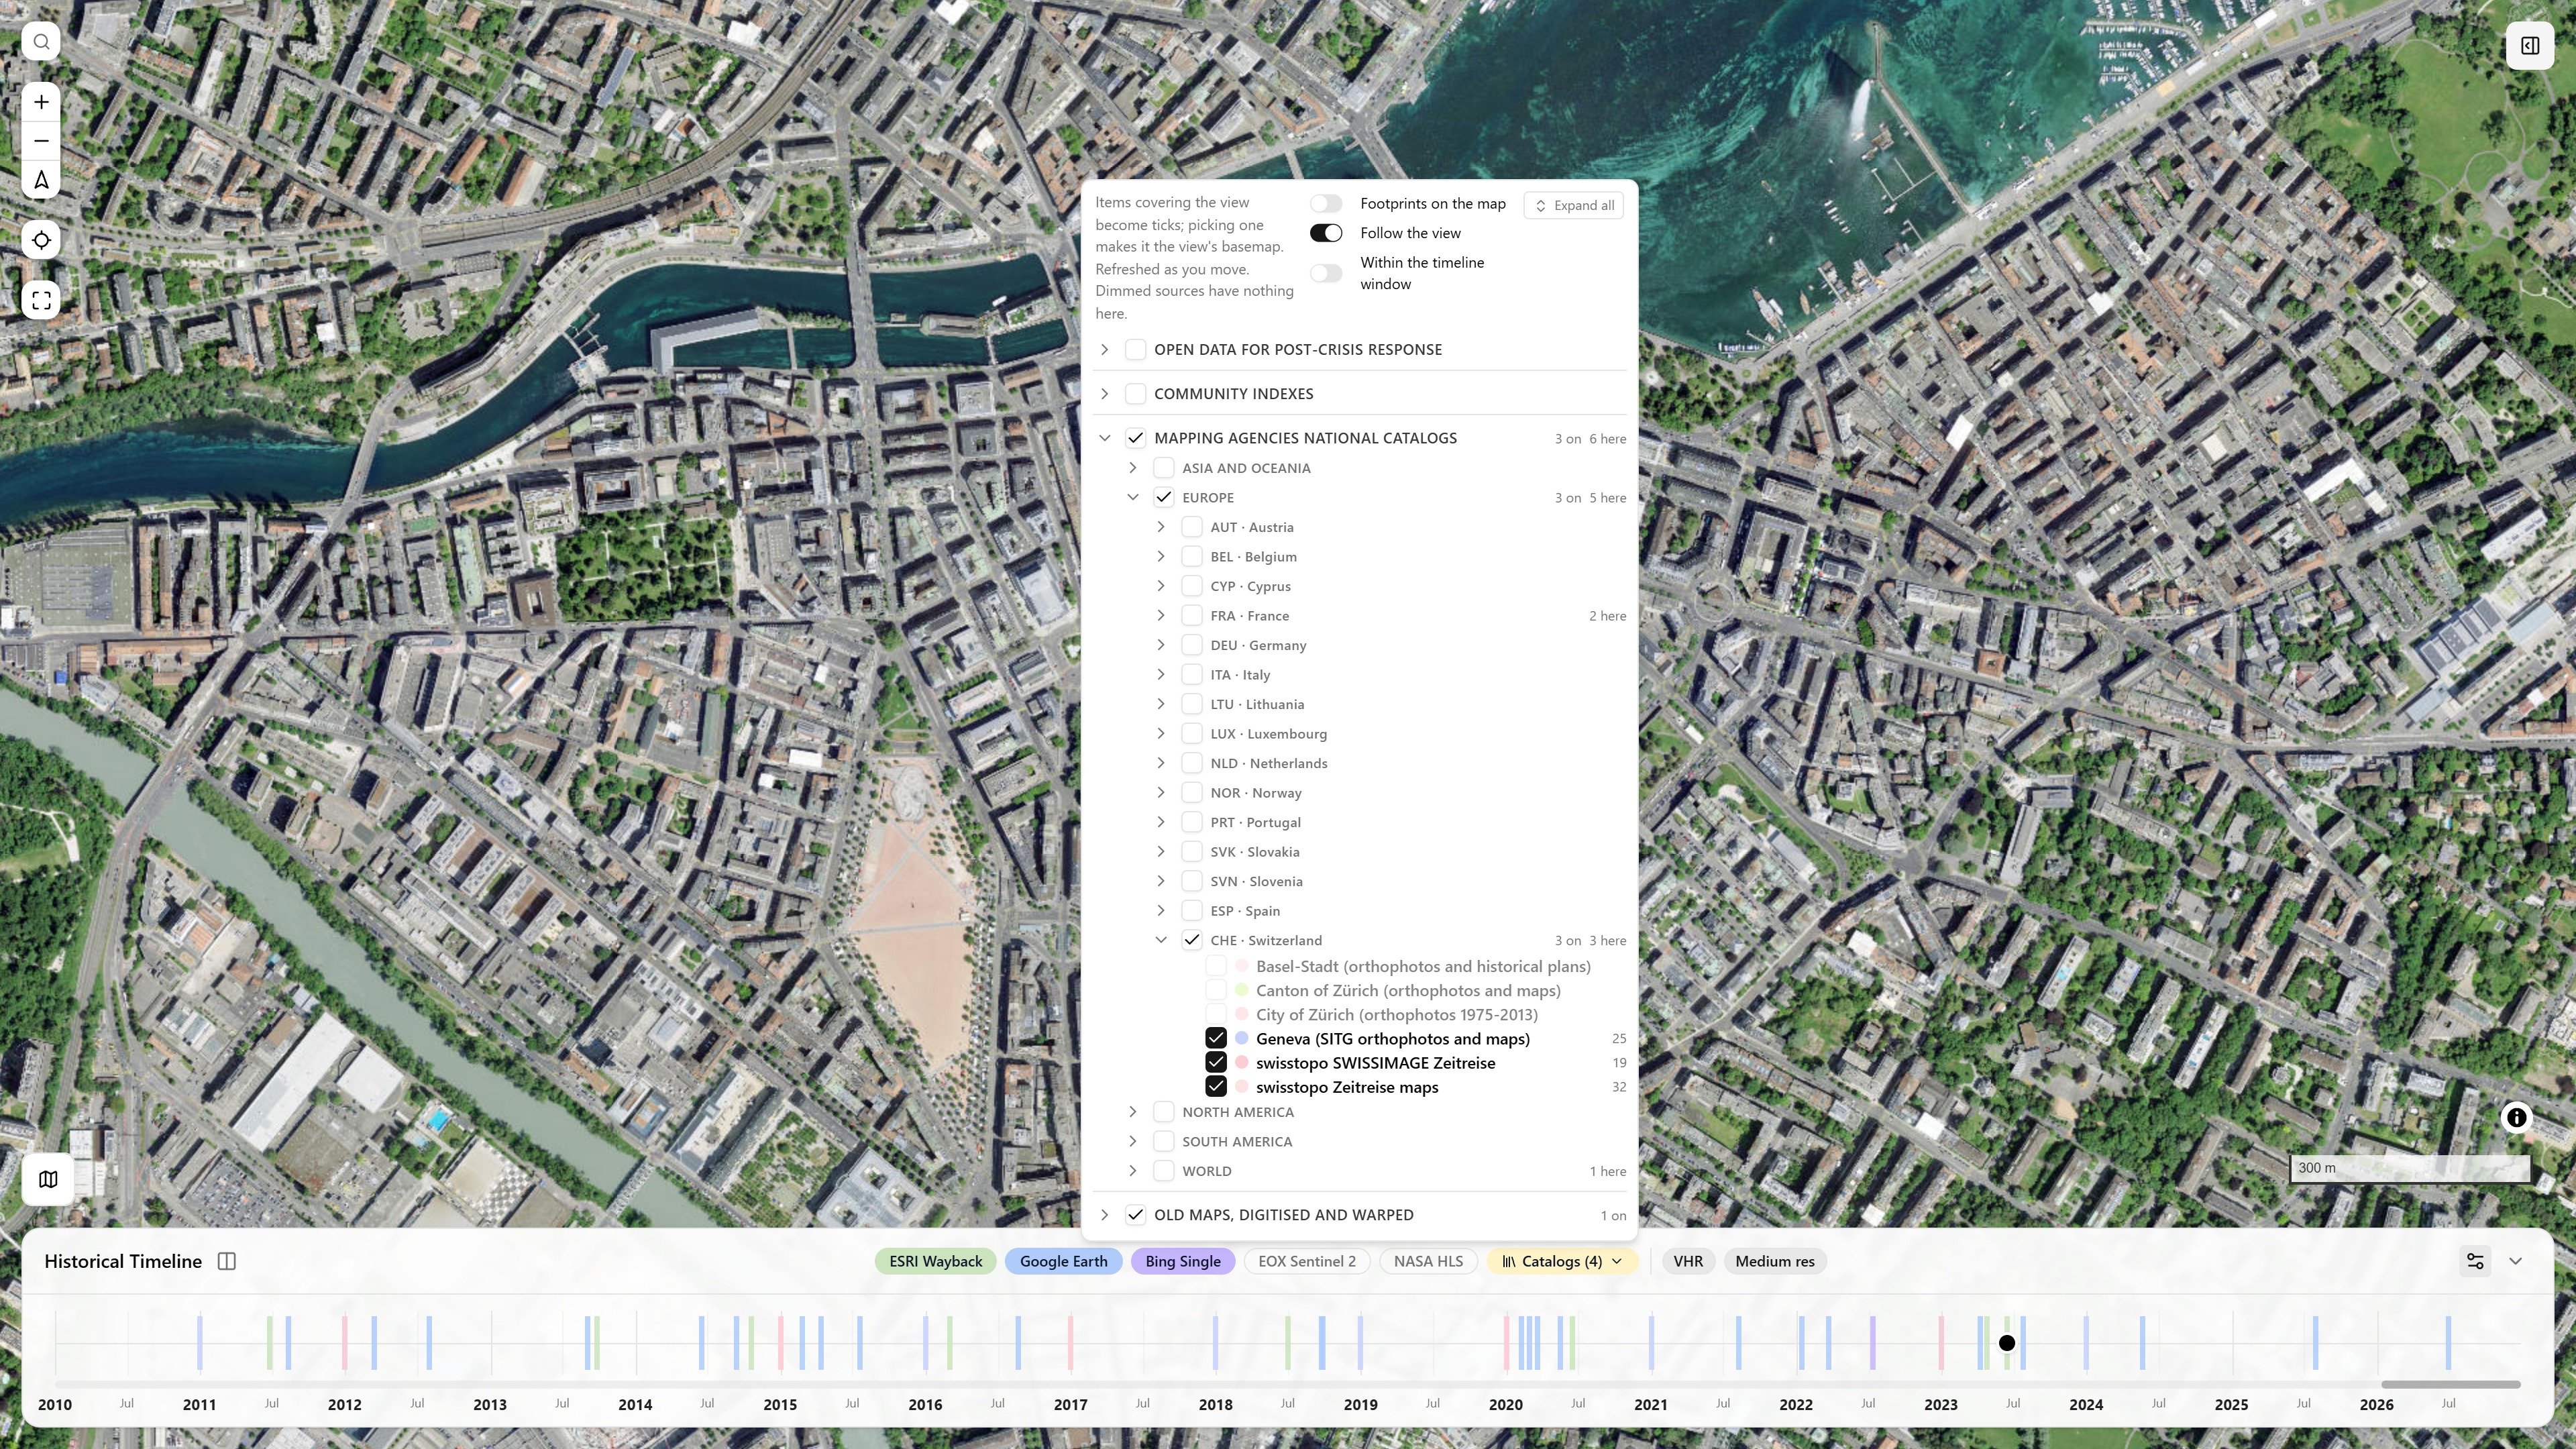Viewport: 2576px width, 1449px height.
Task: Click the South America row label
Action: coord(1237,1141)
